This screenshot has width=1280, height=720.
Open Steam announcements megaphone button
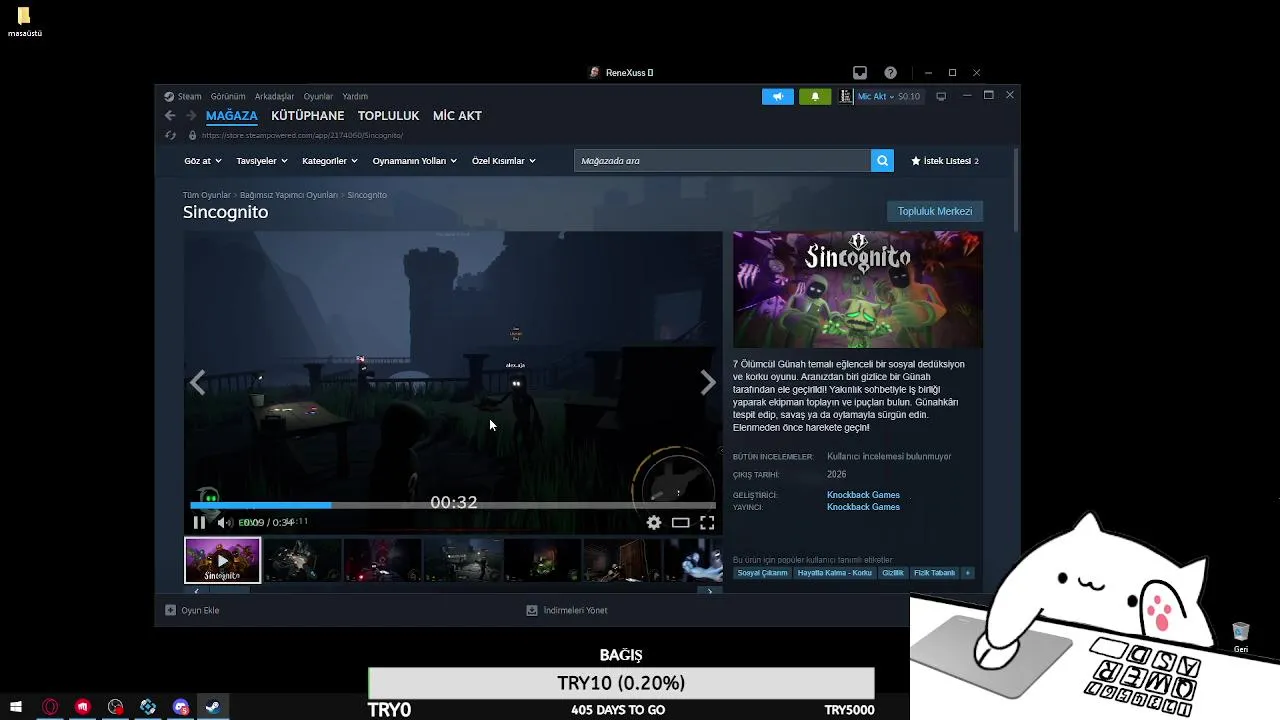[x=777, y=96]
